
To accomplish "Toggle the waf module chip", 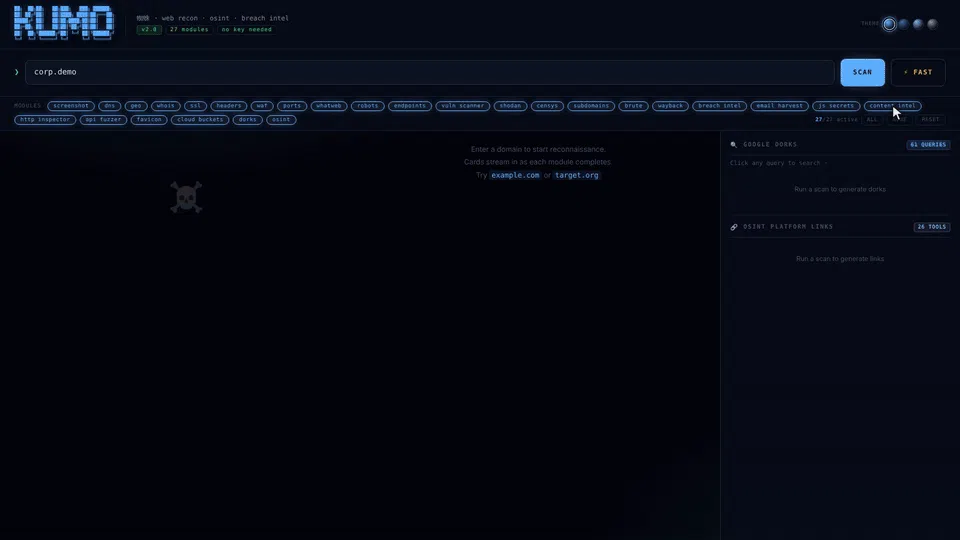I will coord(262,106).
